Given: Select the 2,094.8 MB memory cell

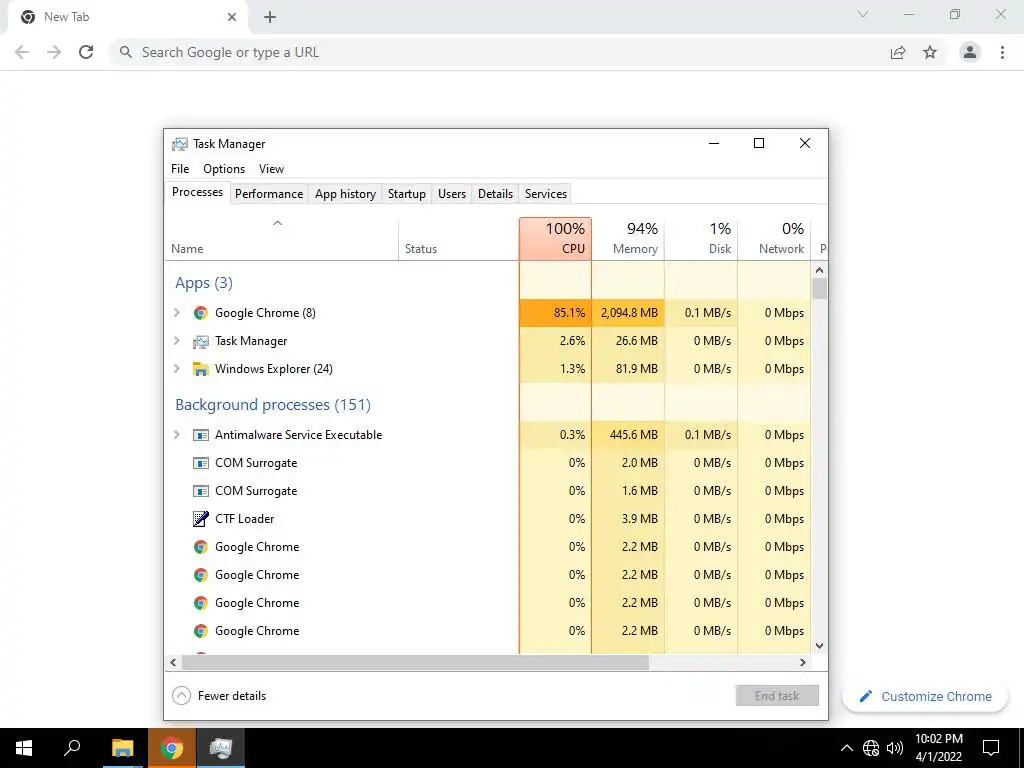Looking at the screenshot, I should point(628,313).
